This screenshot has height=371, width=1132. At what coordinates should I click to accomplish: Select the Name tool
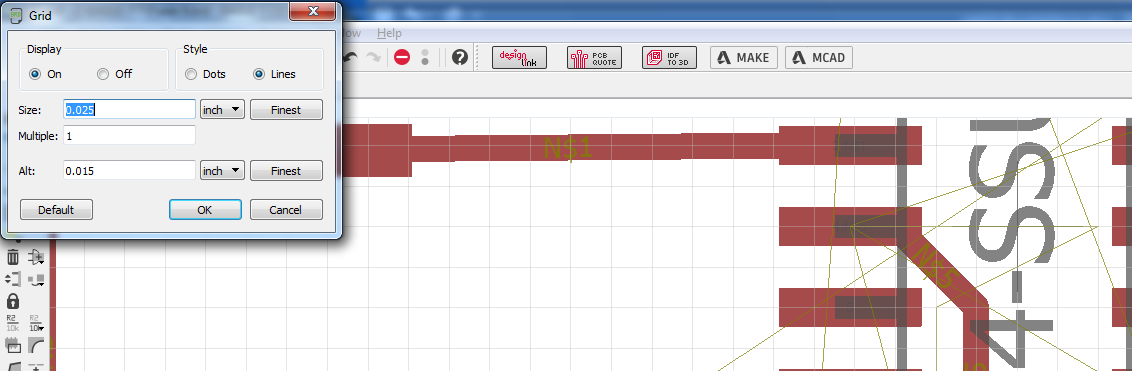(12, 322)
